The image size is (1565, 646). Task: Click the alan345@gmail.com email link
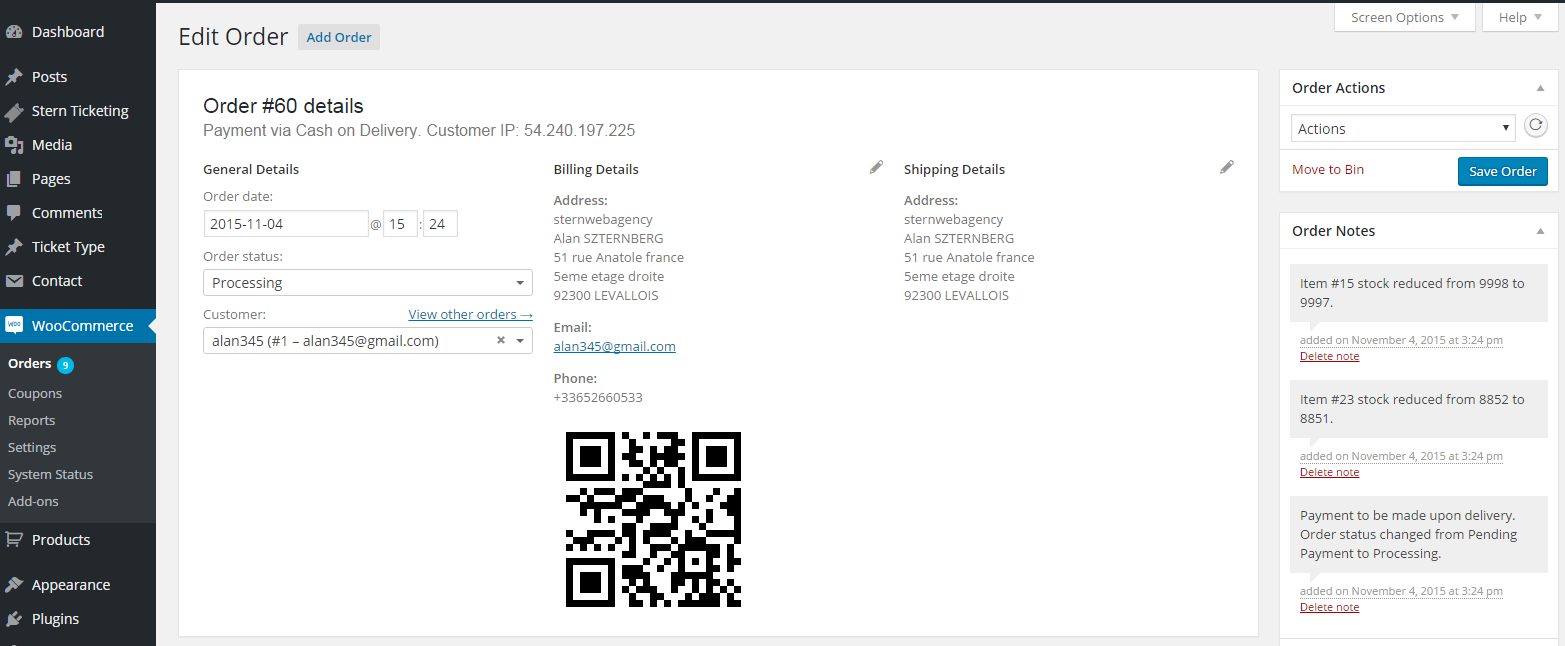614,346
